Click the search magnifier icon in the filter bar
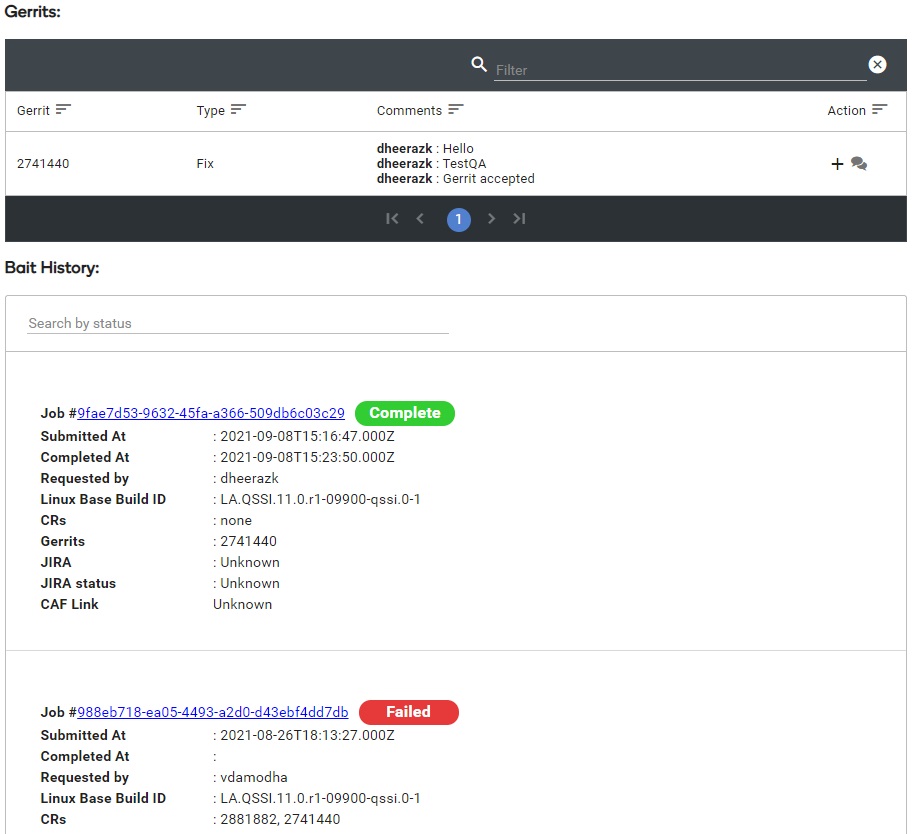The height and width of the screenshot is (834, 920). click(479, 64)
